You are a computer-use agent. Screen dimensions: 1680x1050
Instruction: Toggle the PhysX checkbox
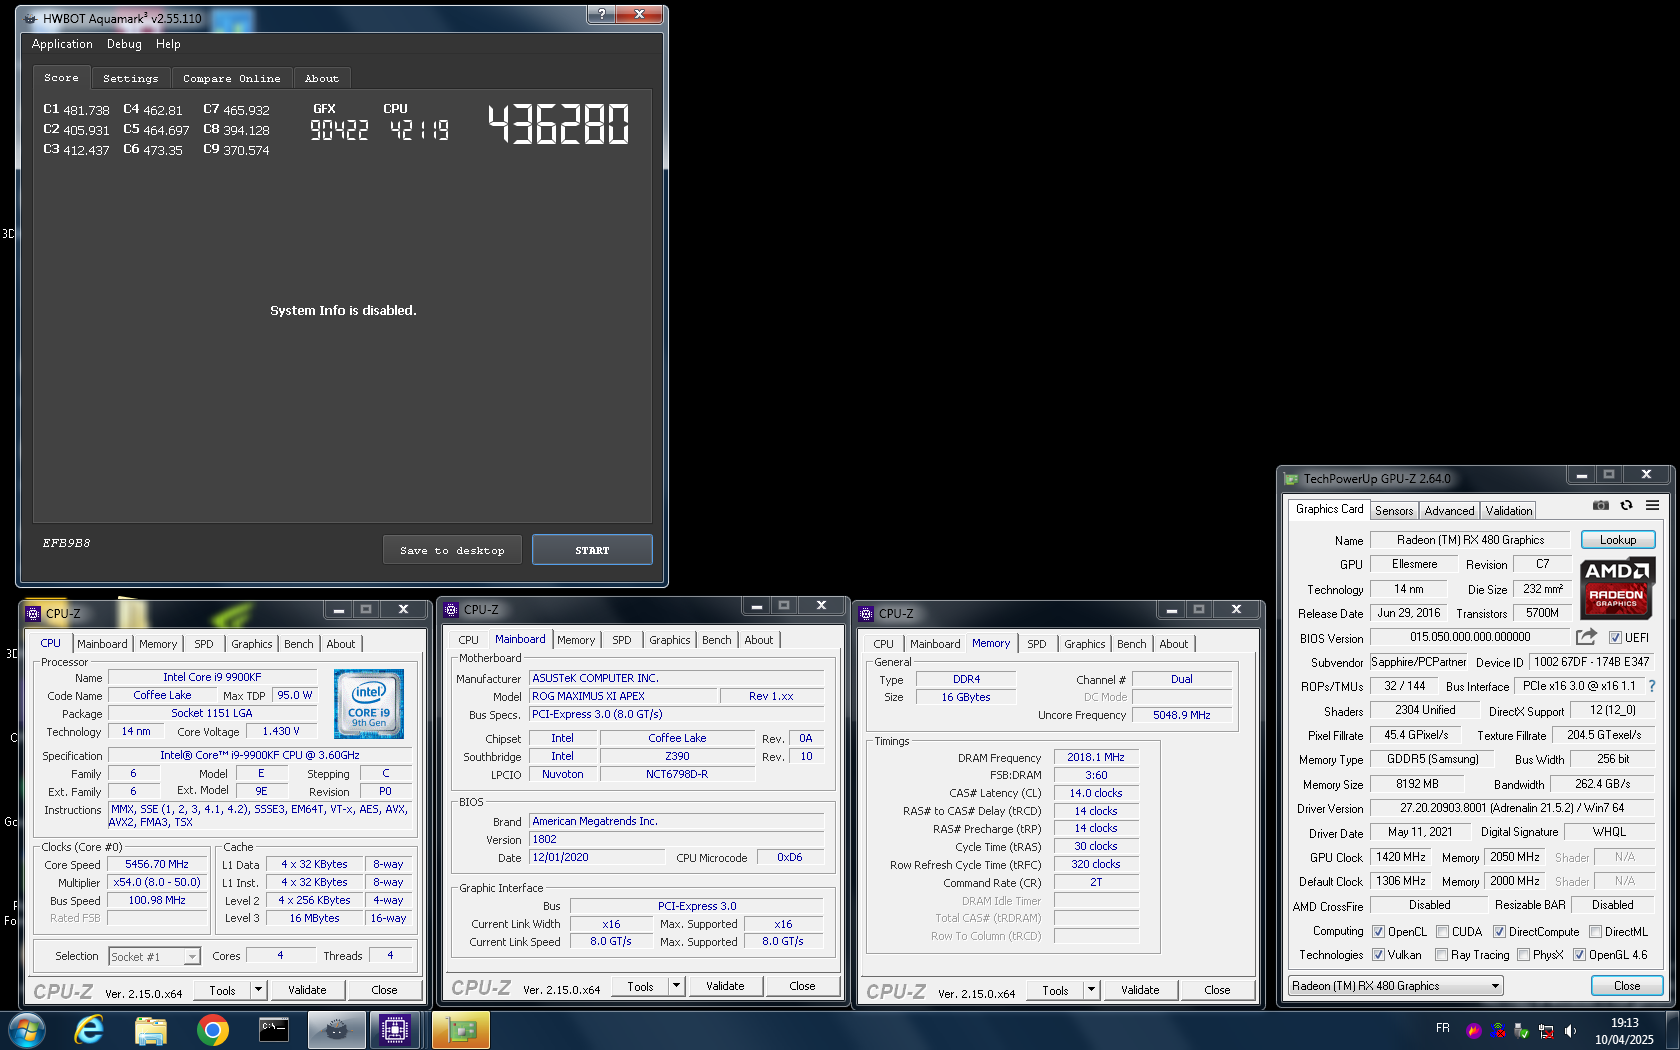1523,954
